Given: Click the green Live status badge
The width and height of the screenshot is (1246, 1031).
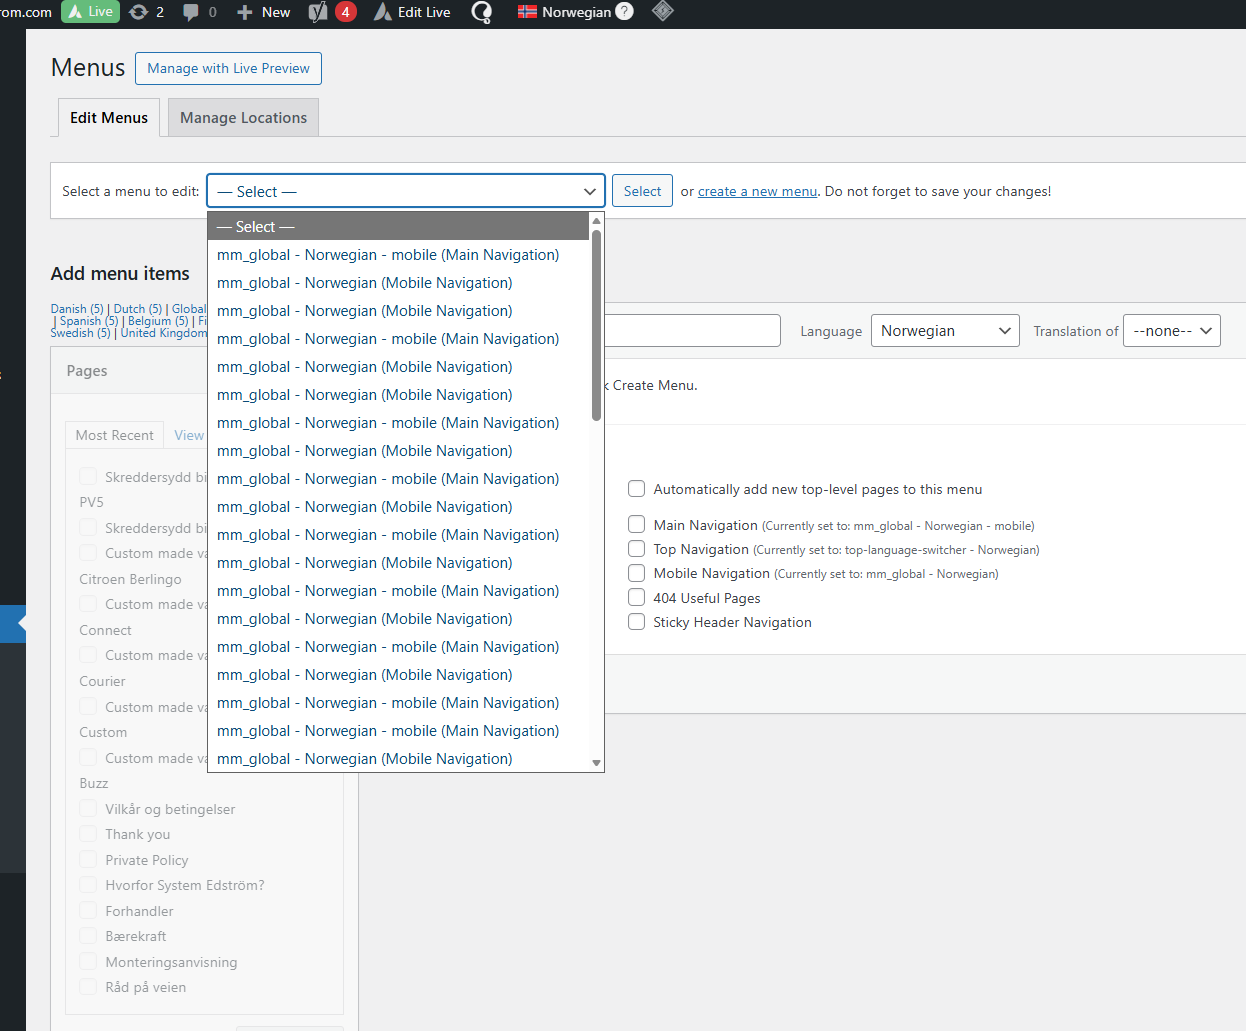Looking at the screenshot, I should [90, 12].
